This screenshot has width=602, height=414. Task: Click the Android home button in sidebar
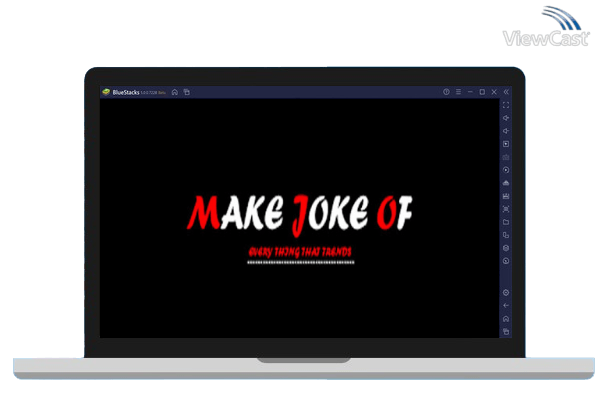506,319
